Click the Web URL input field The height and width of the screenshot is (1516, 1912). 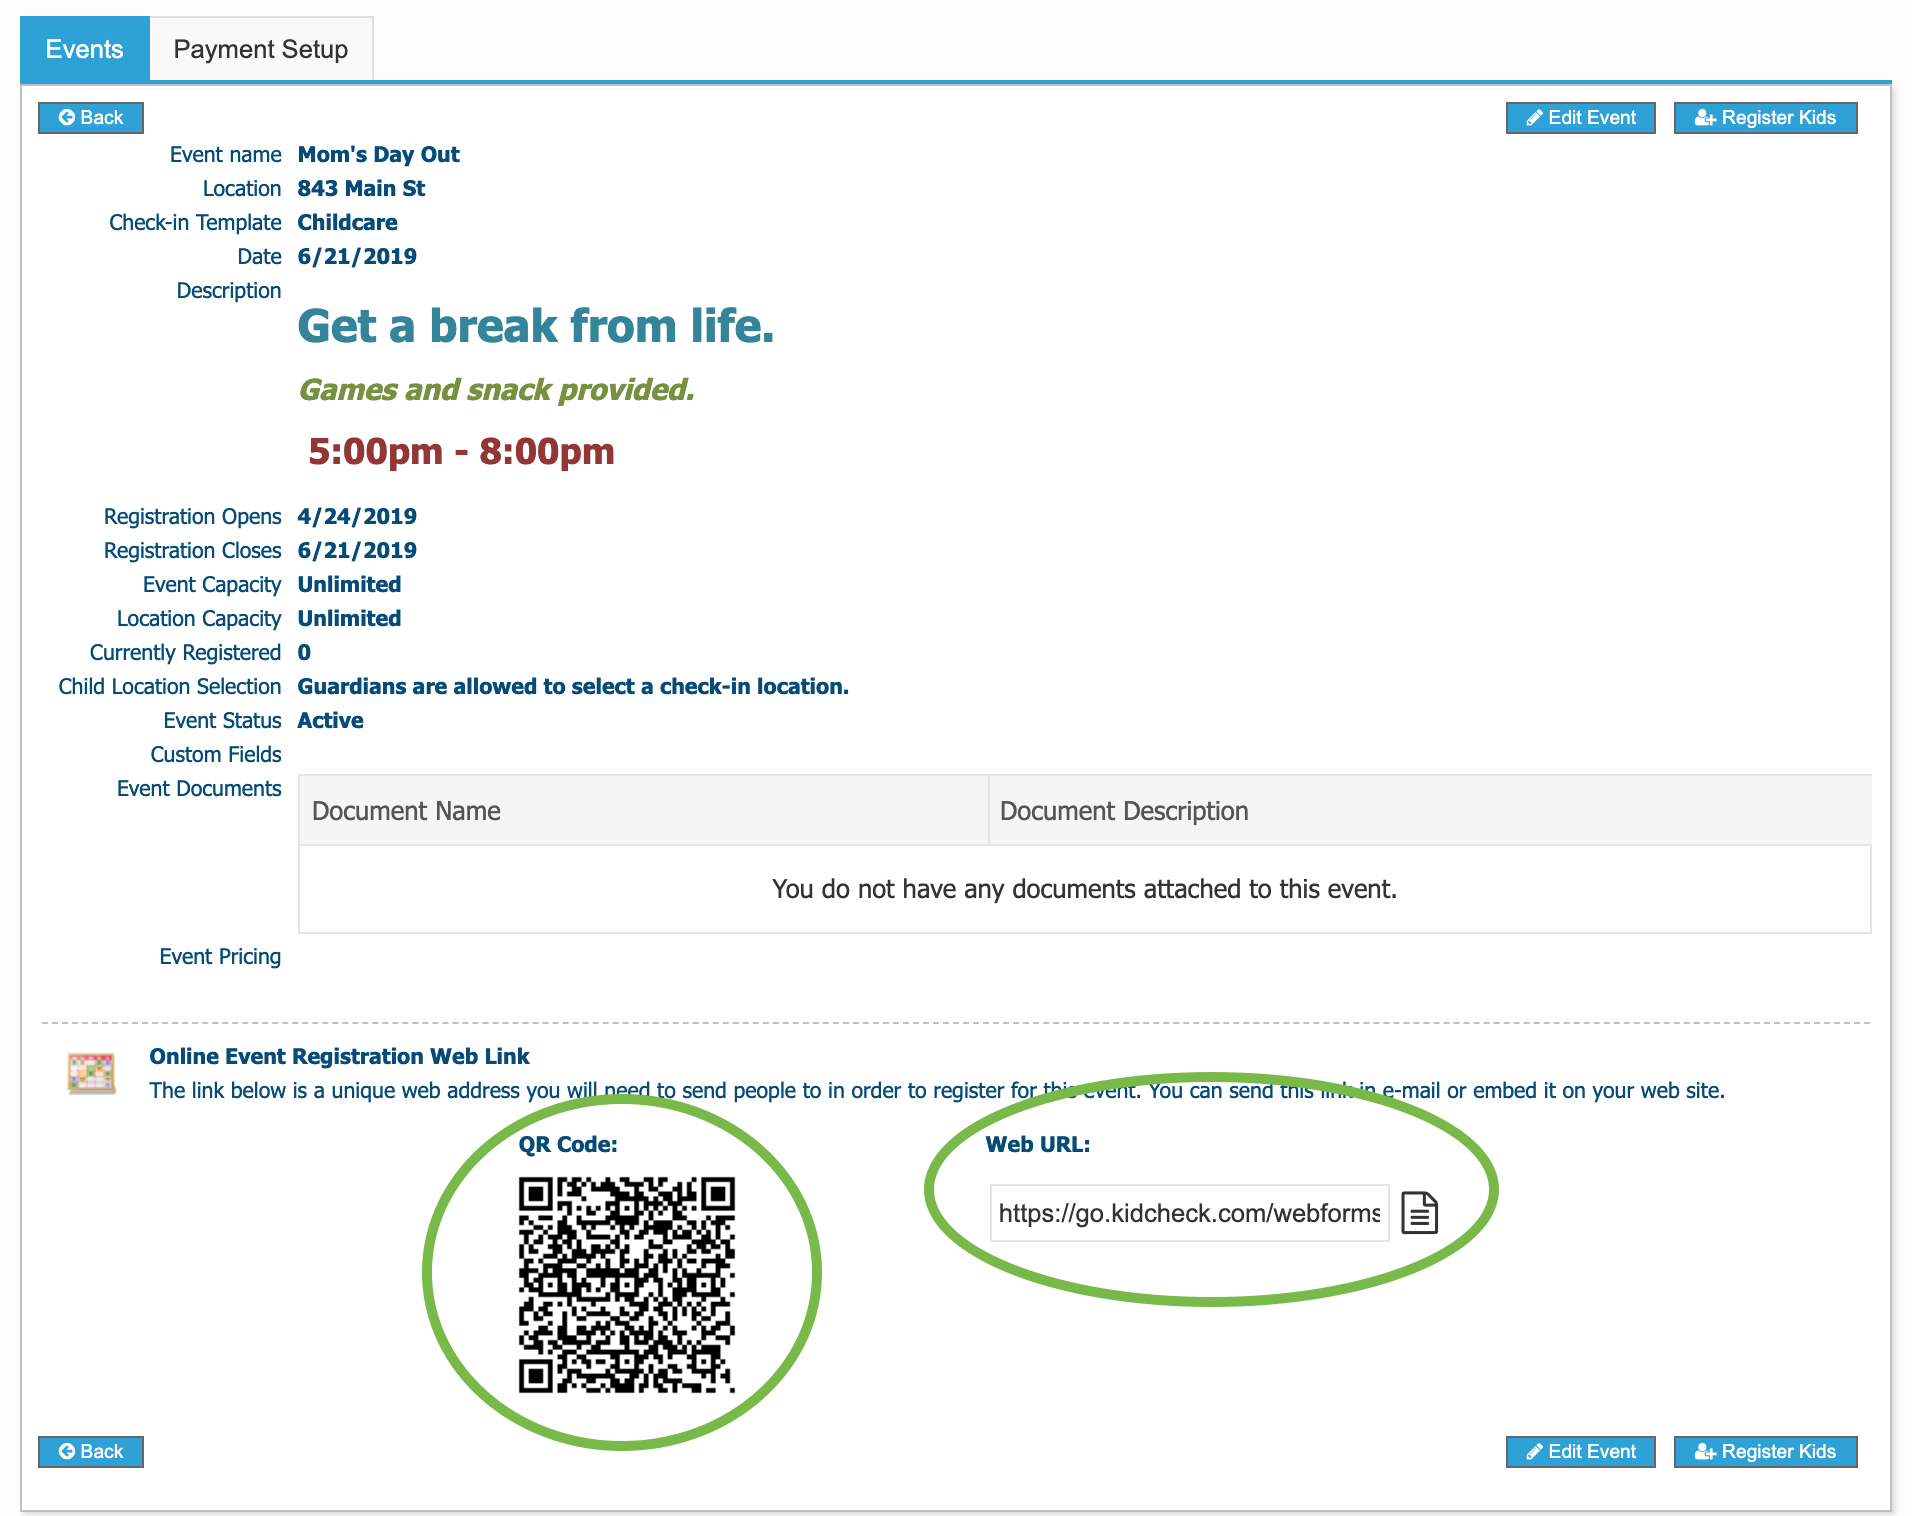tap(1189, 1213)
